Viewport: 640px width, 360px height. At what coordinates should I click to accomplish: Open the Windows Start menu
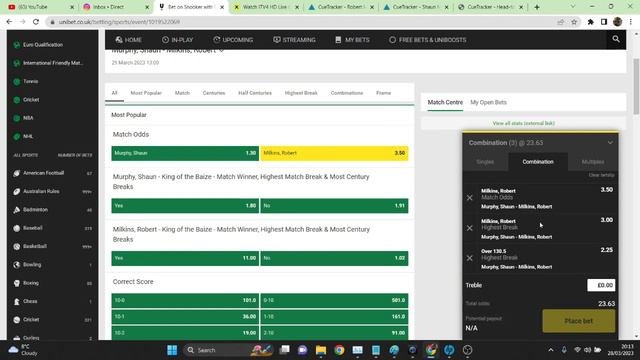click(x=172, y=350)
